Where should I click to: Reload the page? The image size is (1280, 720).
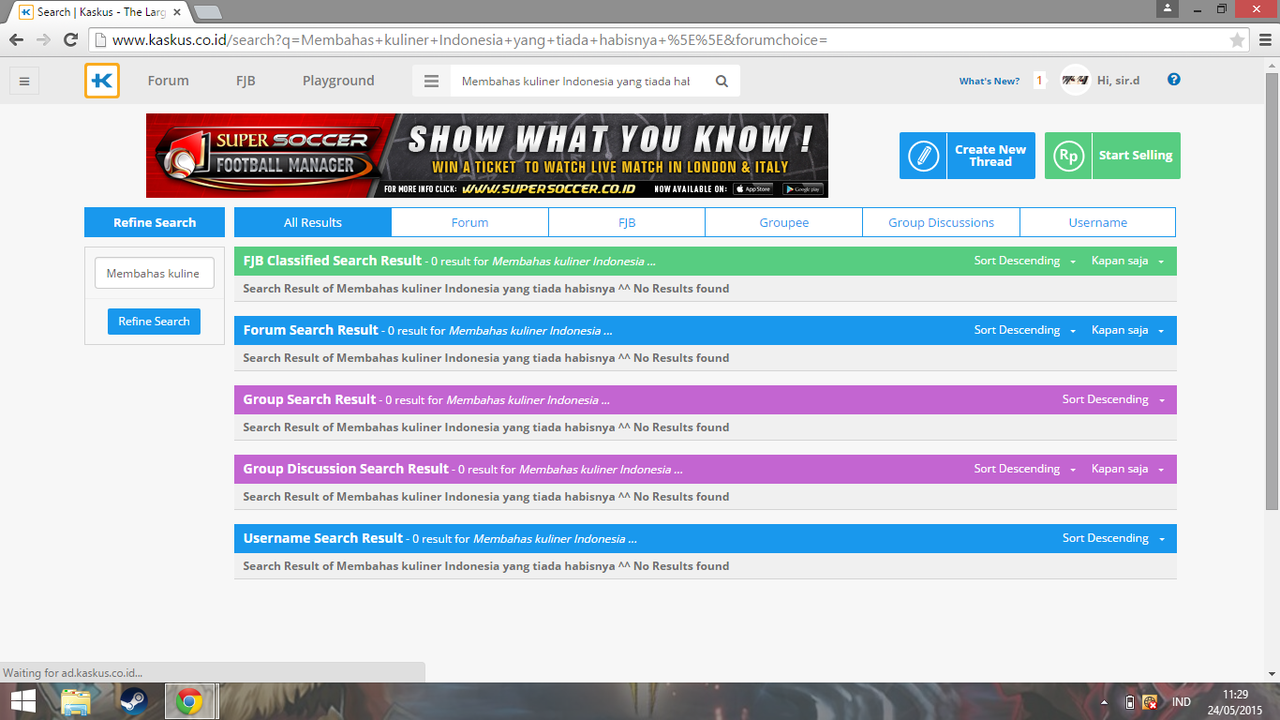70,40
